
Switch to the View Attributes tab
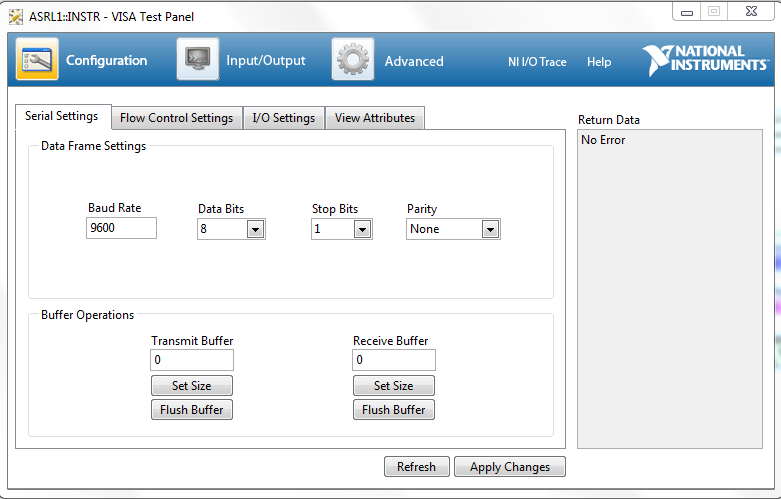375,118
